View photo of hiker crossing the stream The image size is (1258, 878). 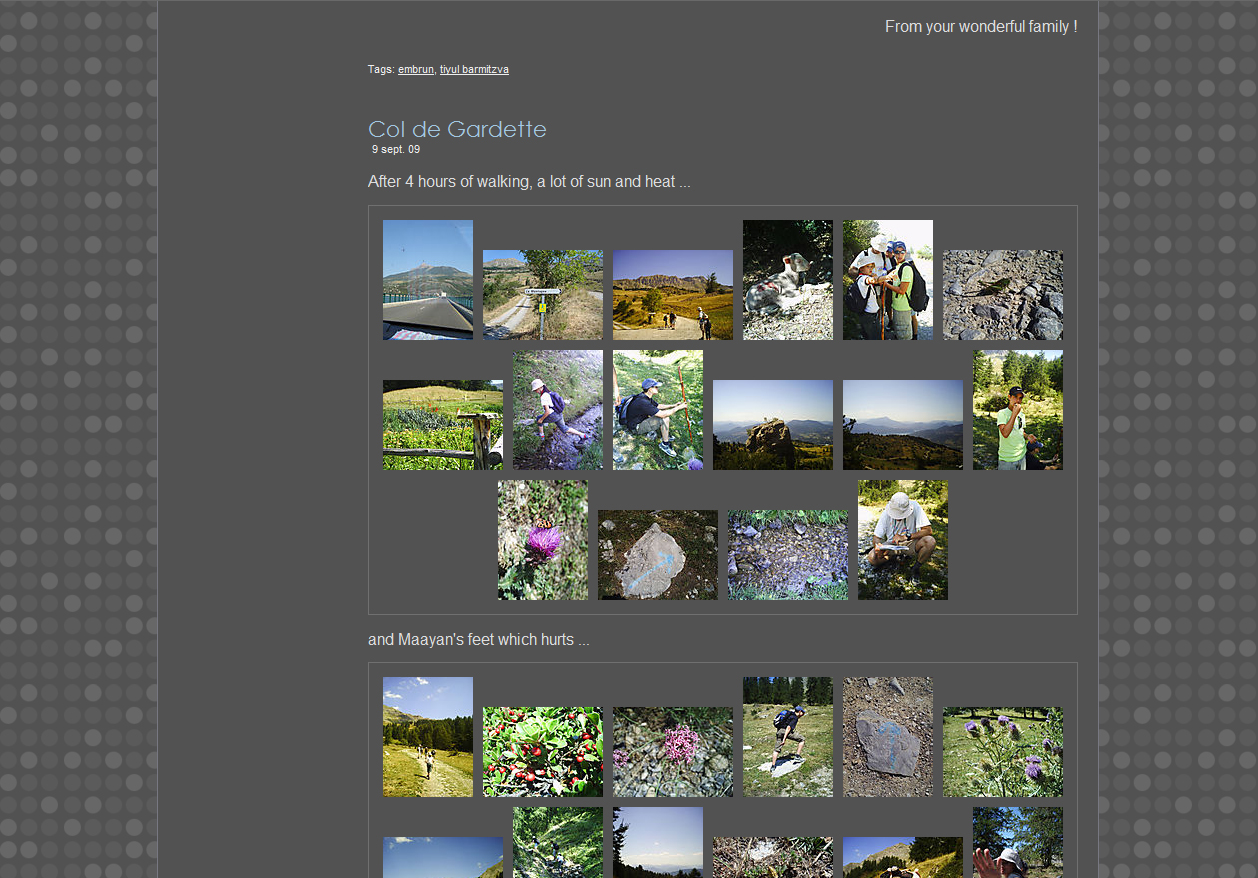pyautogui.click(x=558, y=409)
